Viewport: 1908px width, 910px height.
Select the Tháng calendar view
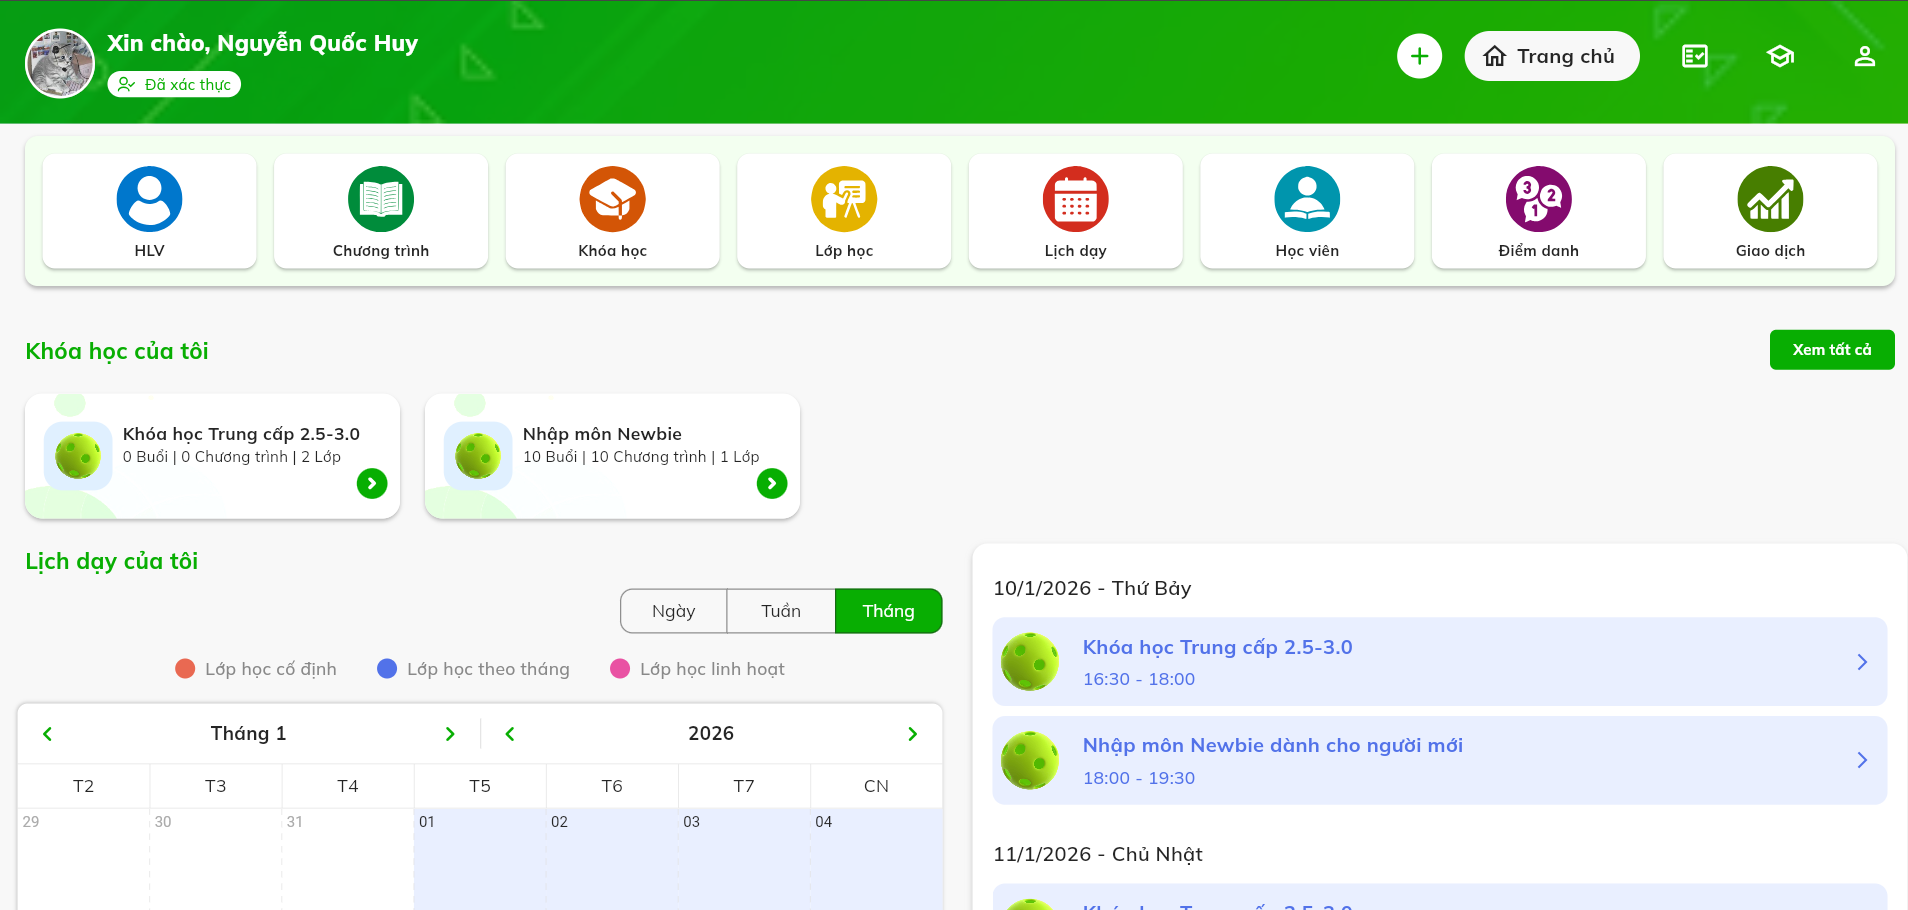[888, 611]
